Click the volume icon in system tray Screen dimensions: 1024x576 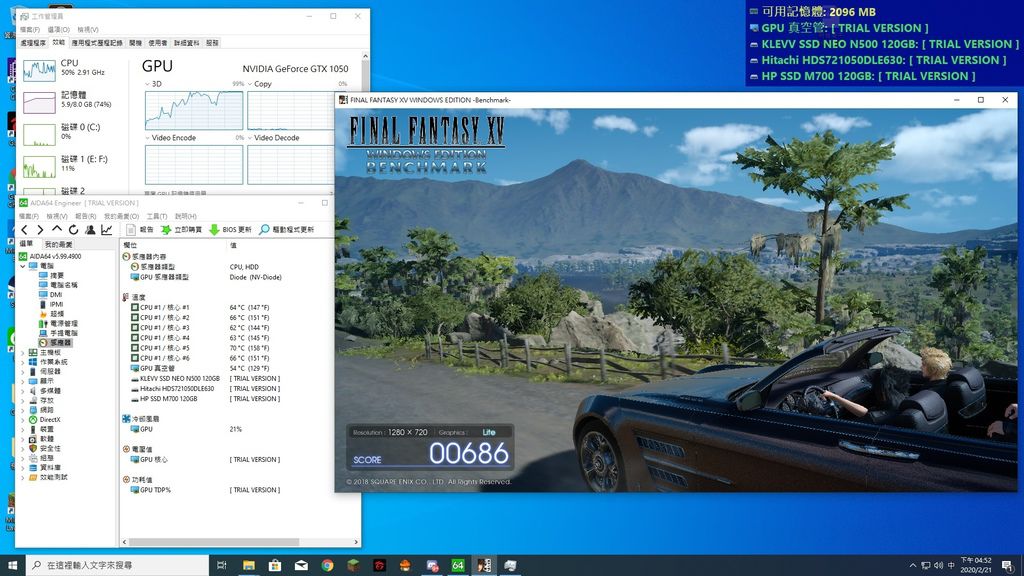coord(938,566)
